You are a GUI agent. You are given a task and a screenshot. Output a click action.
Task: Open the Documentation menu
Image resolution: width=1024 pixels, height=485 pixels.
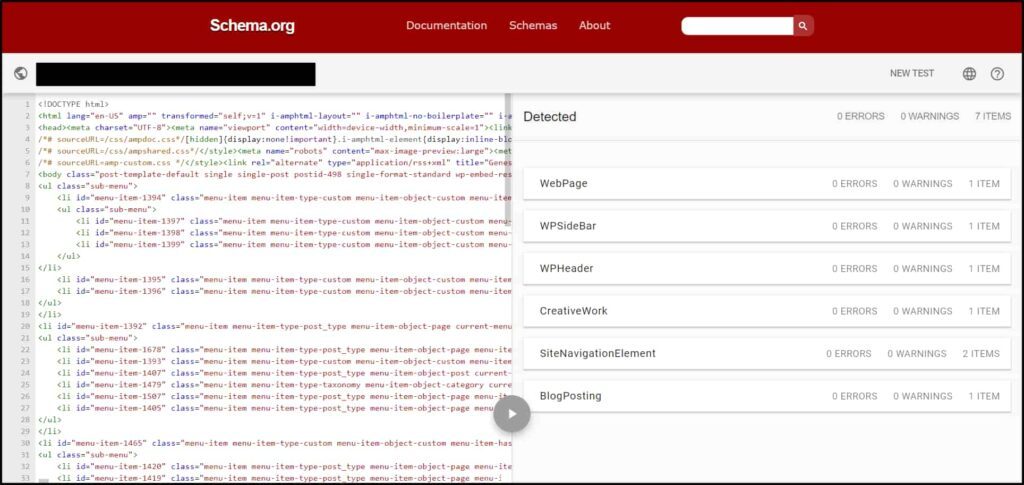(447, 25)
